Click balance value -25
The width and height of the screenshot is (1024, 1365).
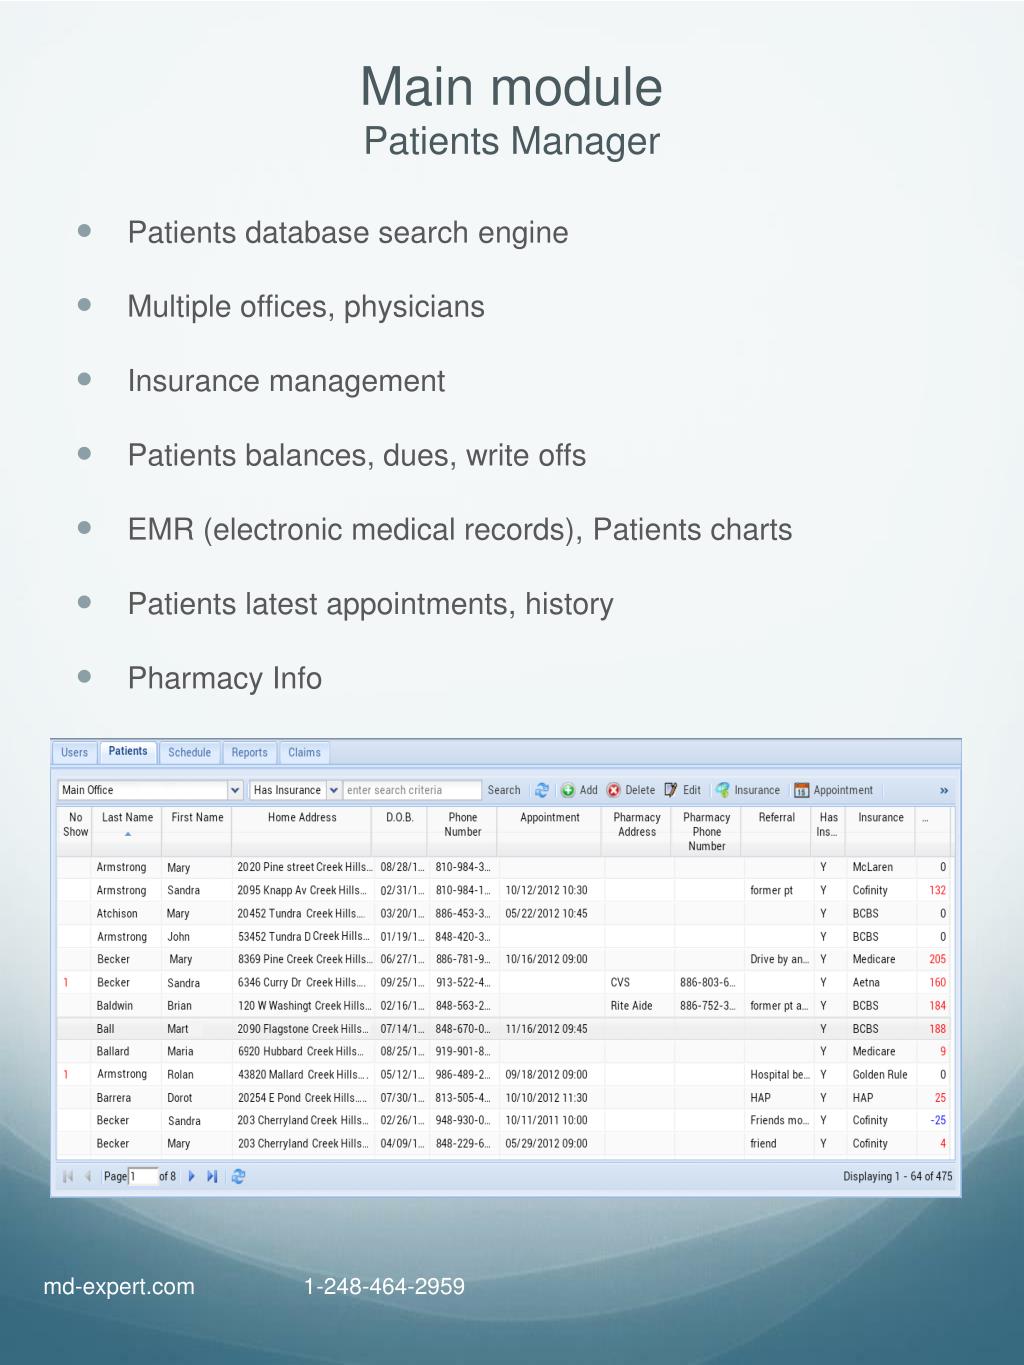[938, 1120]
